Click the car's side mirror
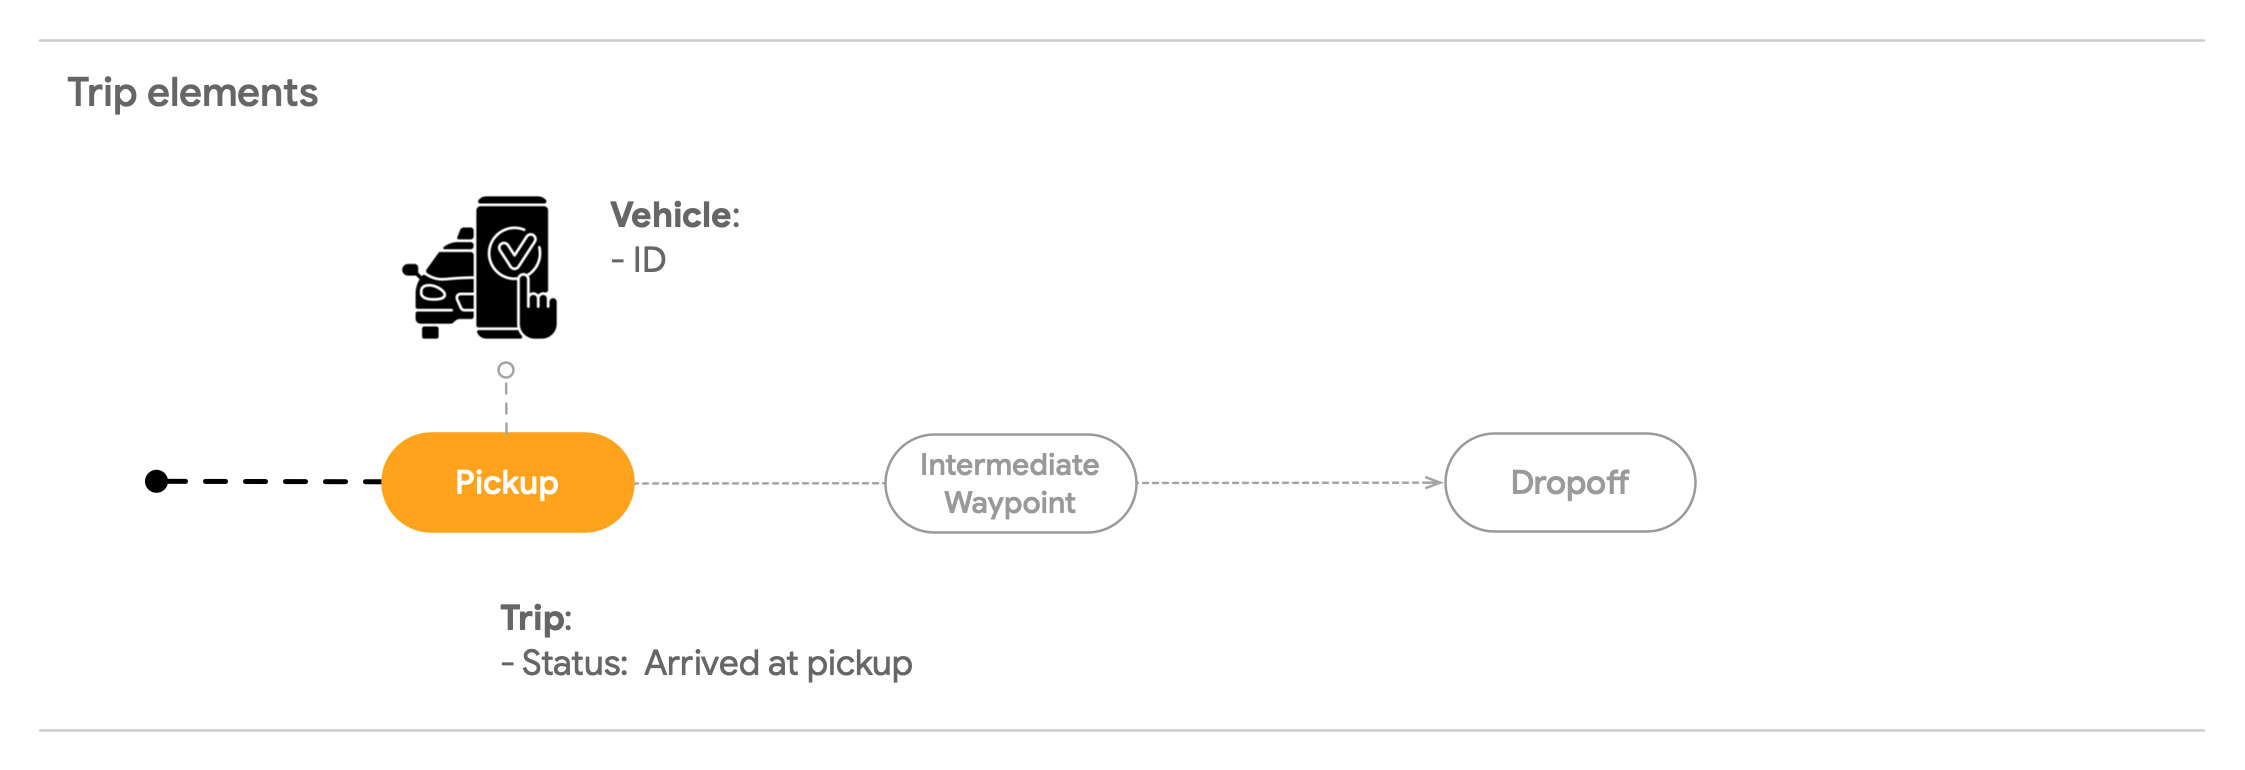 [411, 270]
